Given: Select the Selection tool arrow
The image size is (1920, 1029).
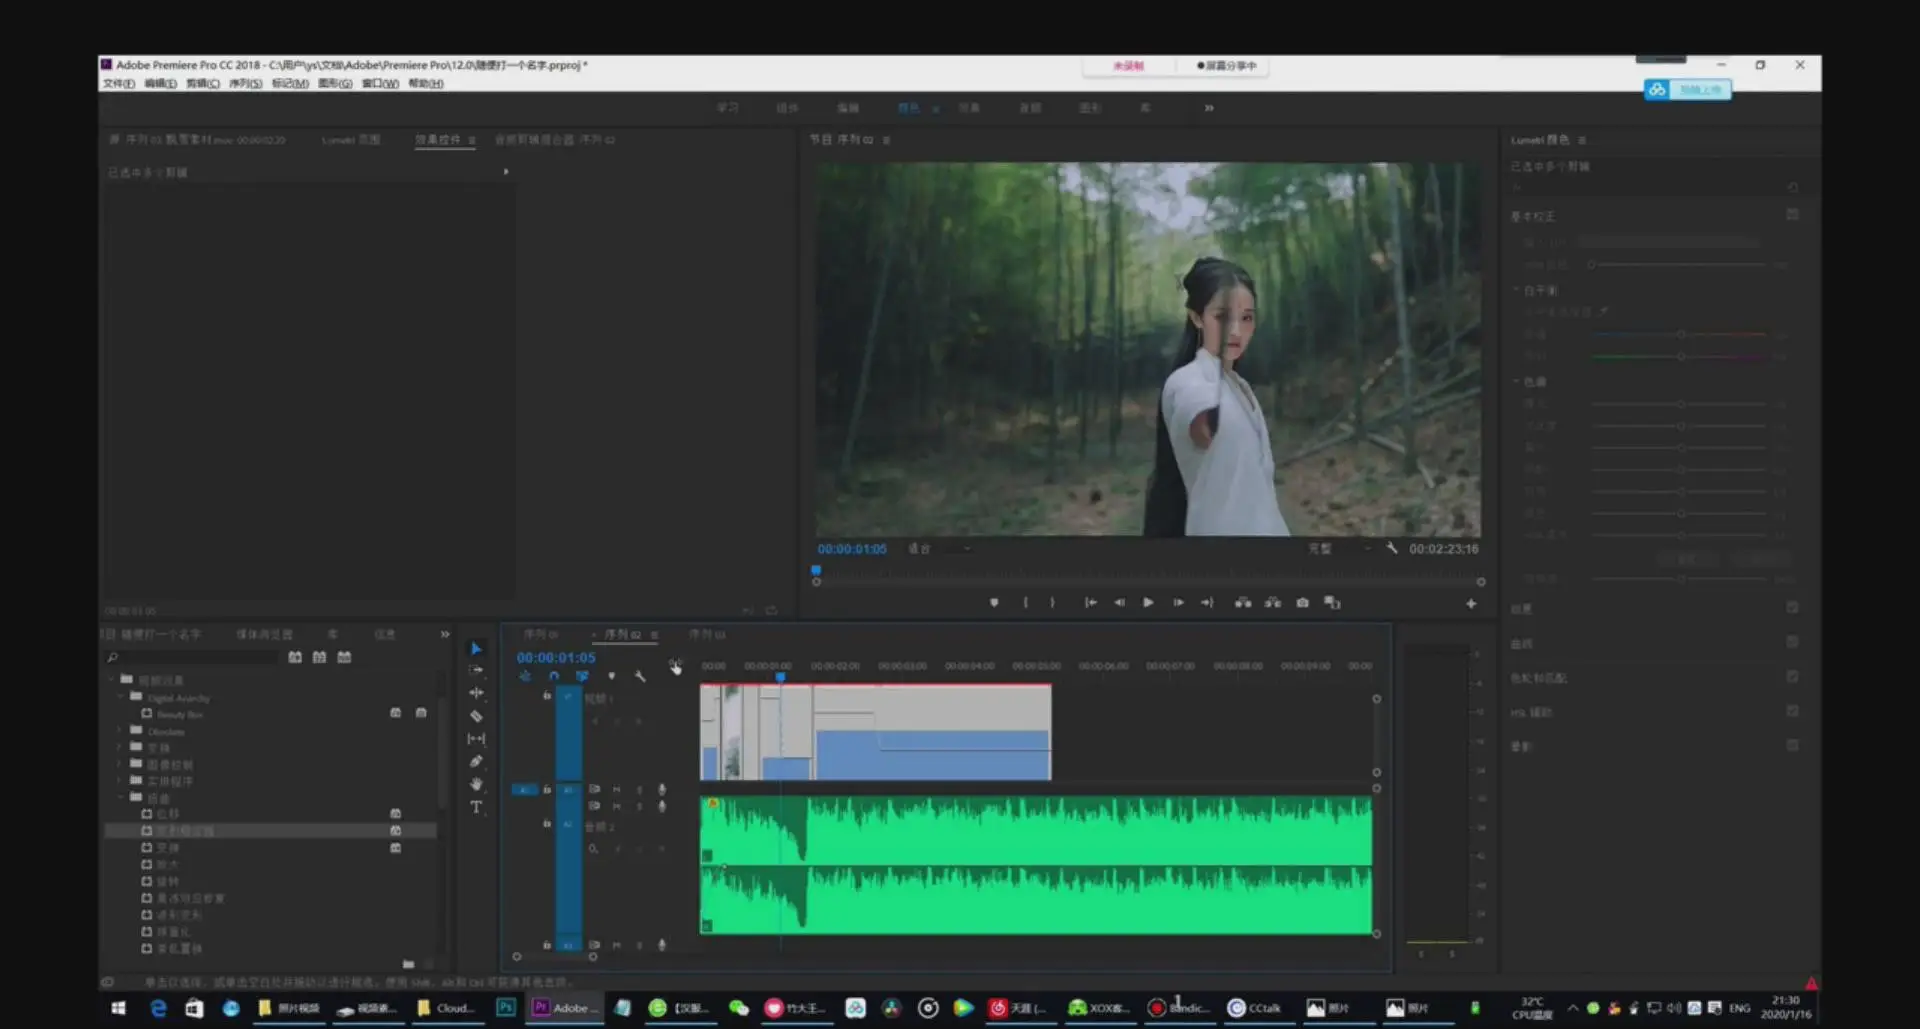Looking at the screenshot, I should click(x=476, y=649).
